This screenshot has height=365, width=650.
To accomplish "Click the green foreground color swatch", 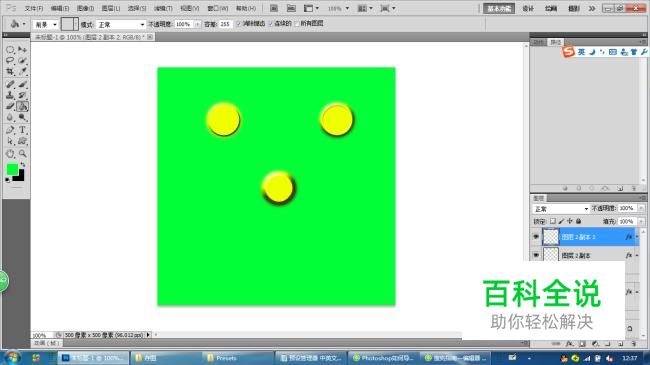I will coord(12,169).
